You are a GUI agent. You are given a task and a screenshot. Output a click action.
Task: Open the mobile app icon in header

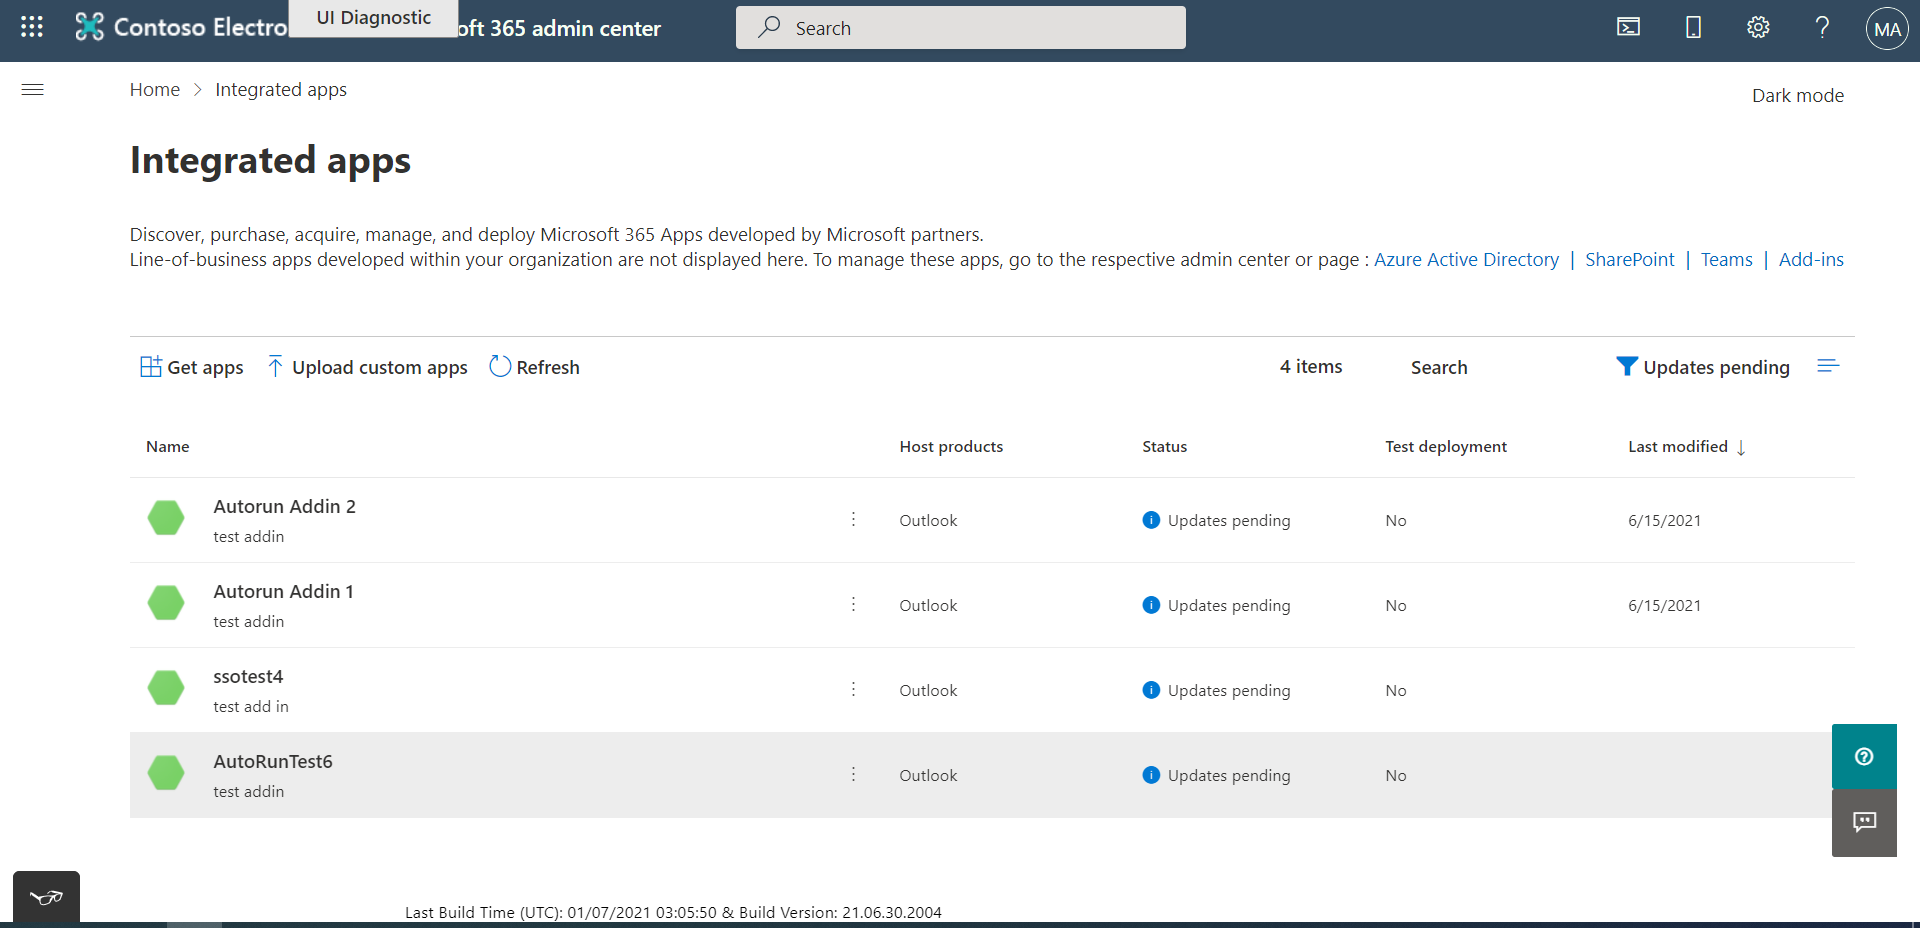1693,27
